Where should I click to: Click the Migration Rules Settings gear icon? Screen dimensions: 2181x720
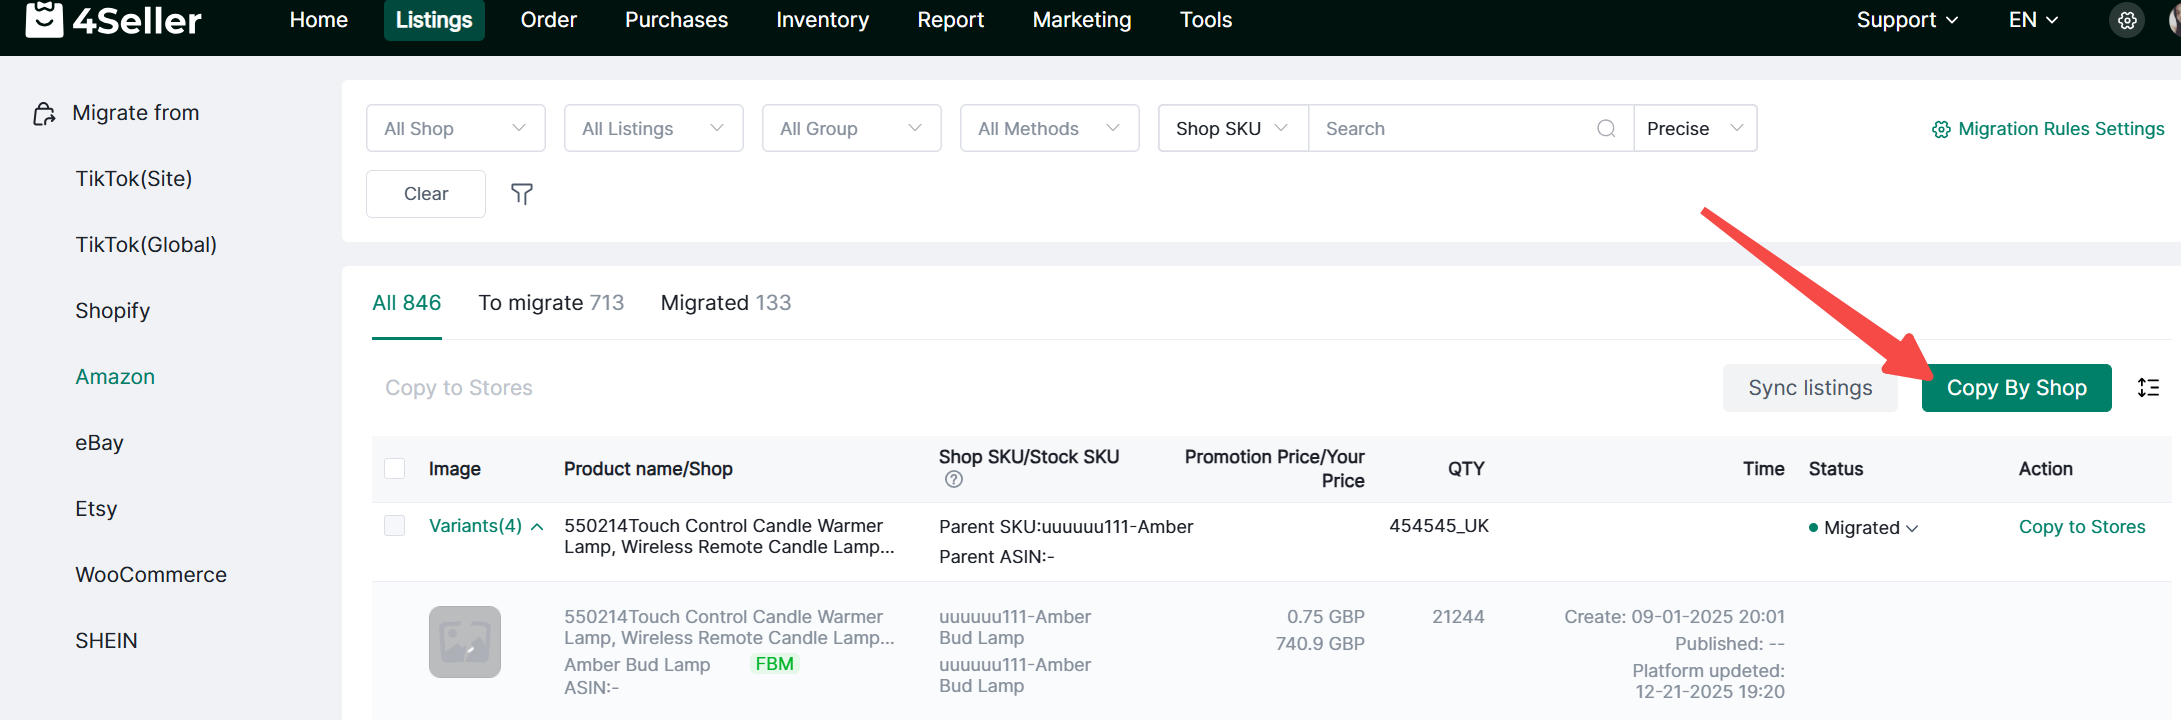pos(1941,130)
